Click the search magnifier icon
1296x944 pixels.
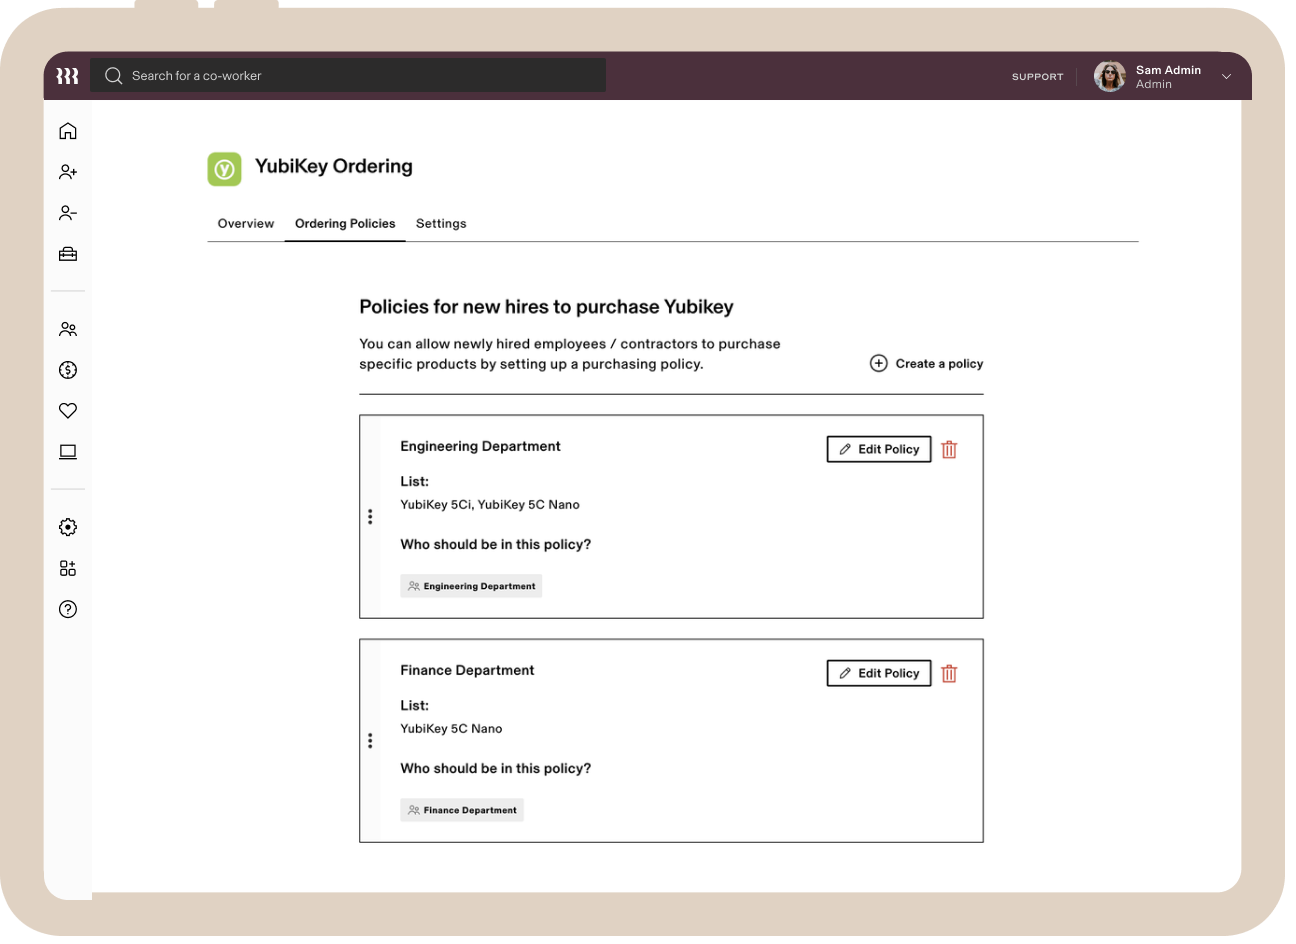click(114, 76)
